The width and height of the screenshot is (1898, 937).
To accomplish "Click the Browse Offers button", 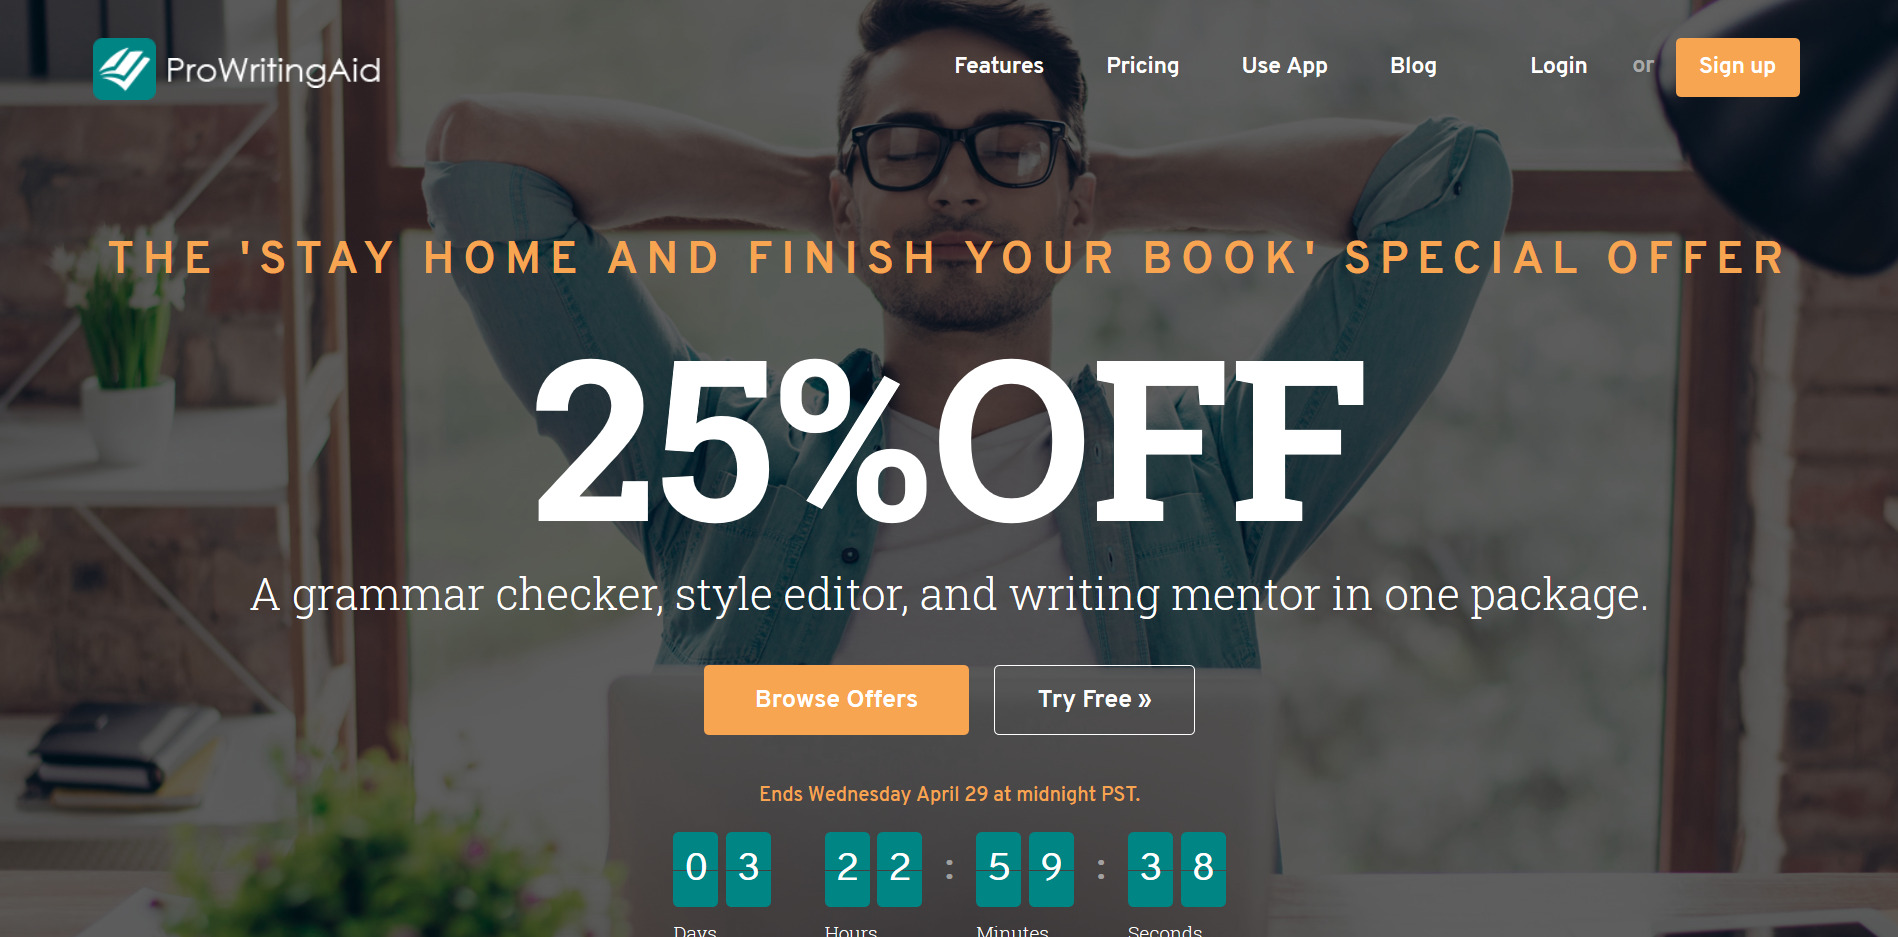I will (836, 700).
